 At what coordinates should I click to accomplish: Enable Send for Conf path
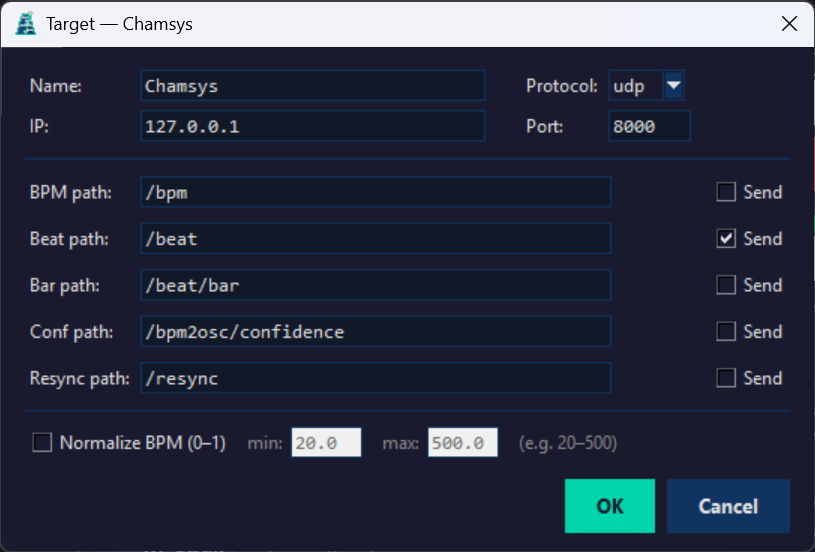click(726, 331)
